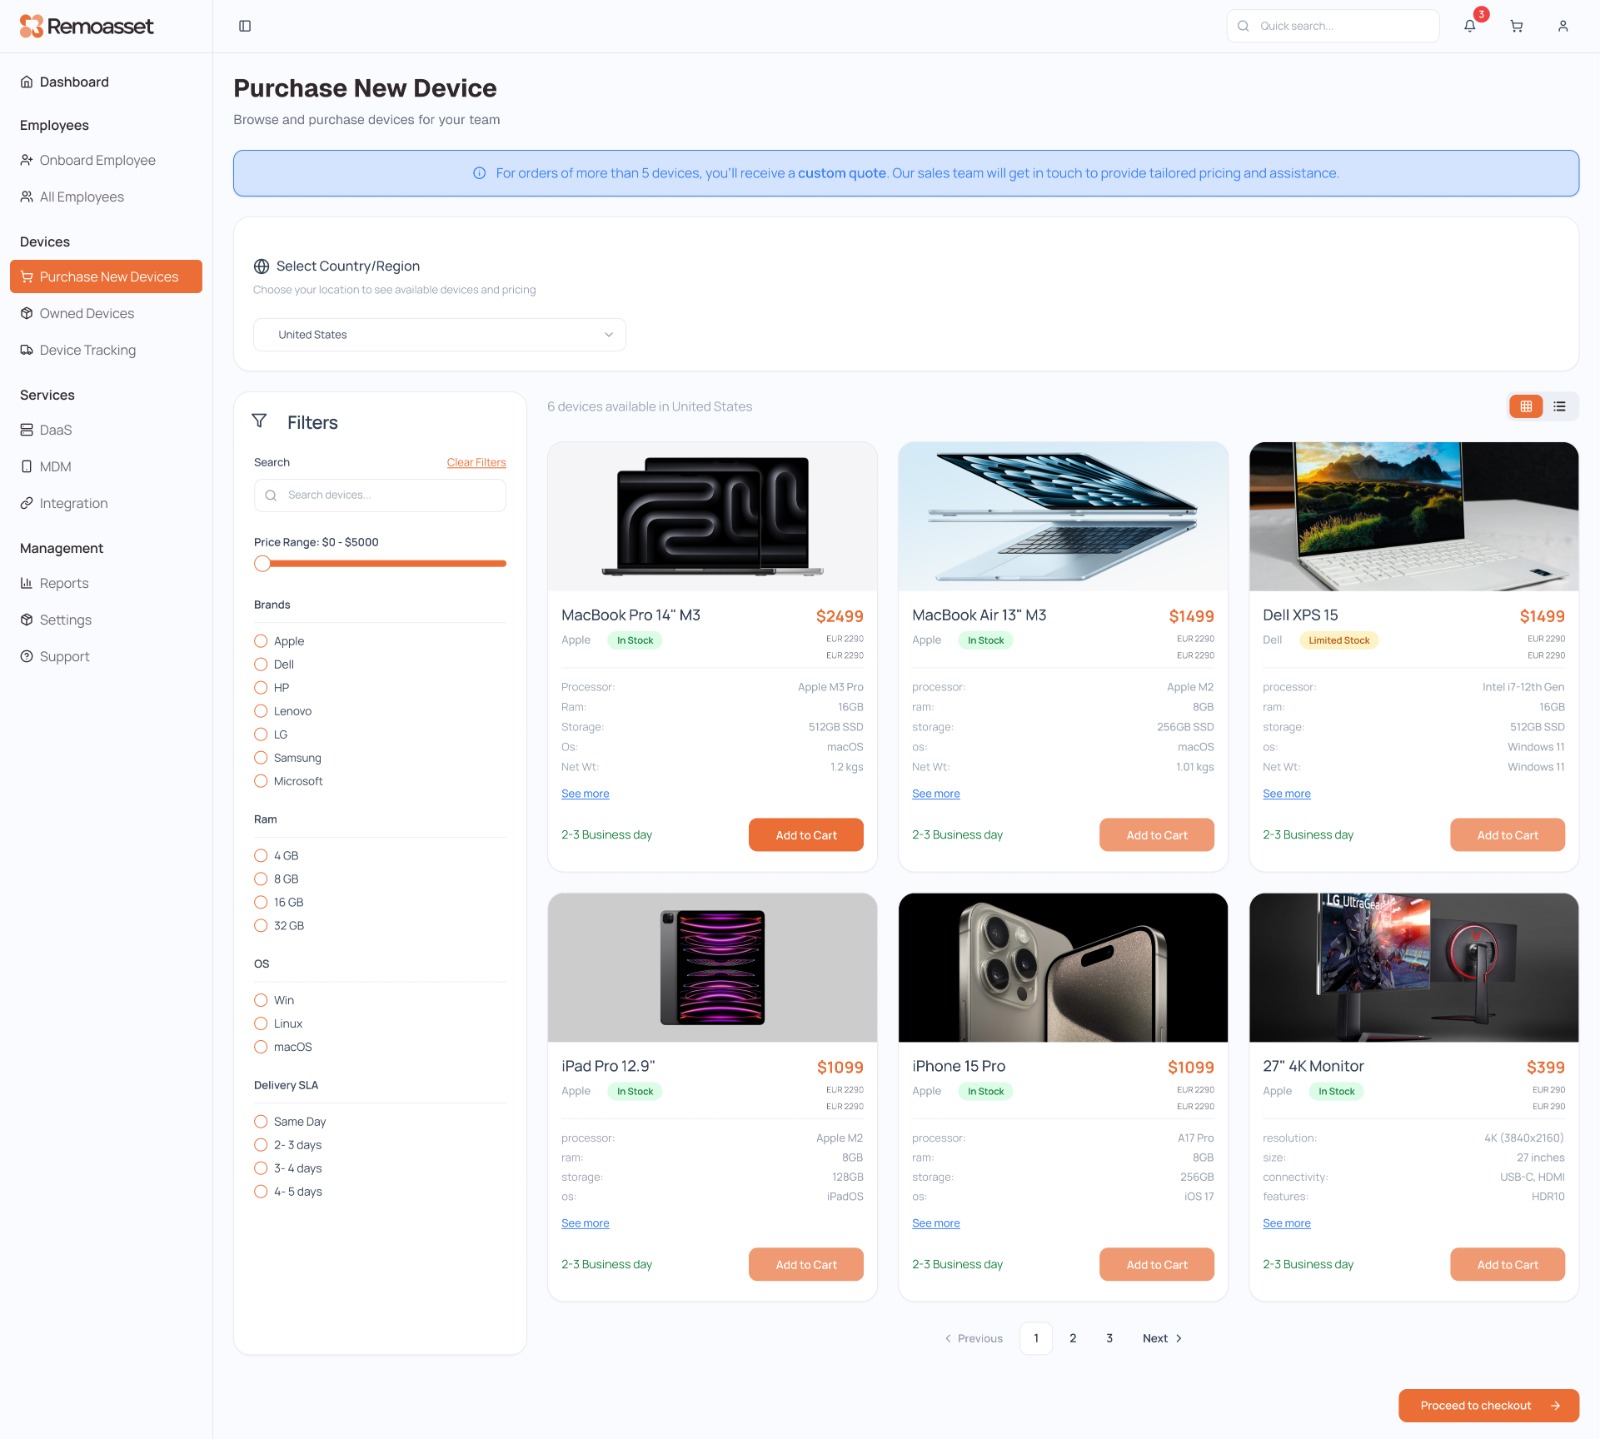Image resolution: width=1600 pixels, height=1439 pixels.
Task: Open the user profile icon
Action: pyautogui.click(x=1563, y=26)
